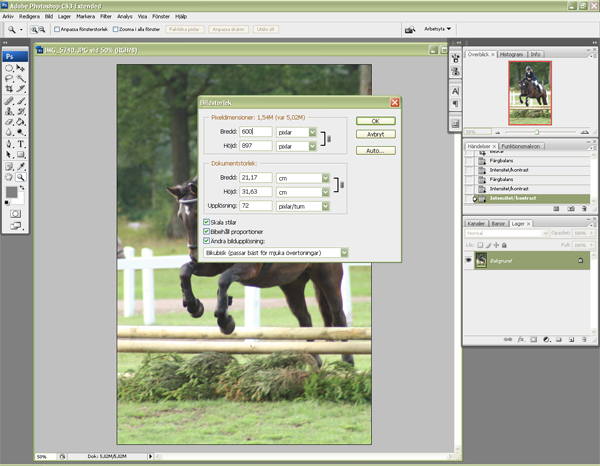Adjust the Överblick zoom slider

coord(537,132)
